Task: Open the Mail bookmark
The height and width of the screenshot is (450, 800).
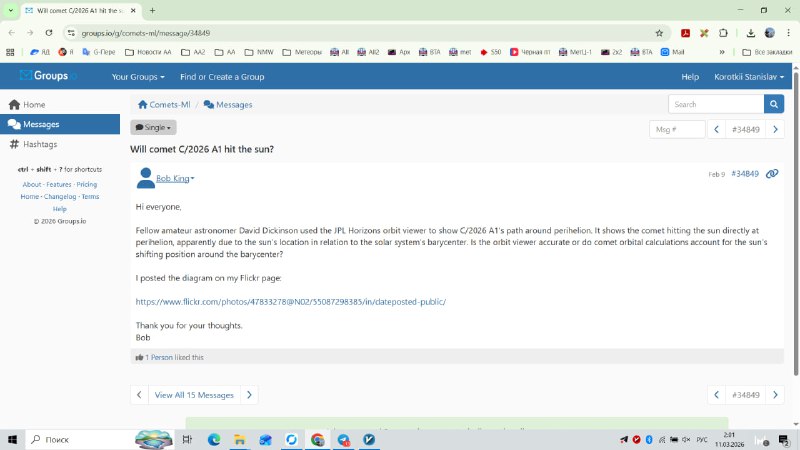Action: click(x=672, y=52)
